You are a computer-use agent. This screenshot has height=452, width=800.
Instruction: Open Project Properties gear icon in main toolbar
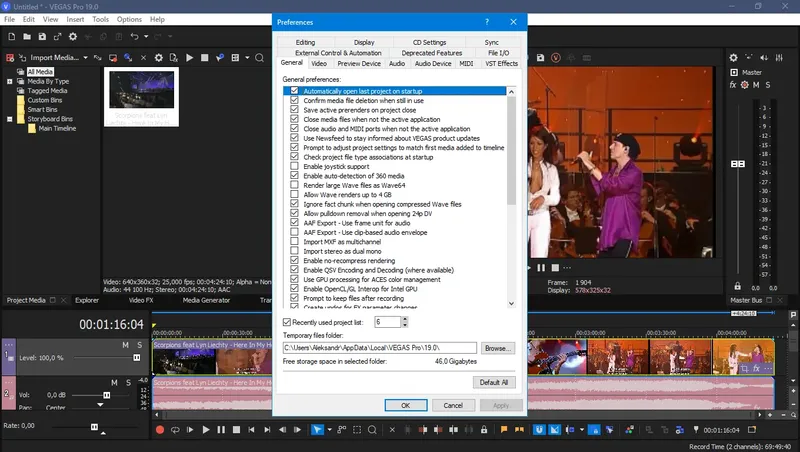tap(73, 37)
